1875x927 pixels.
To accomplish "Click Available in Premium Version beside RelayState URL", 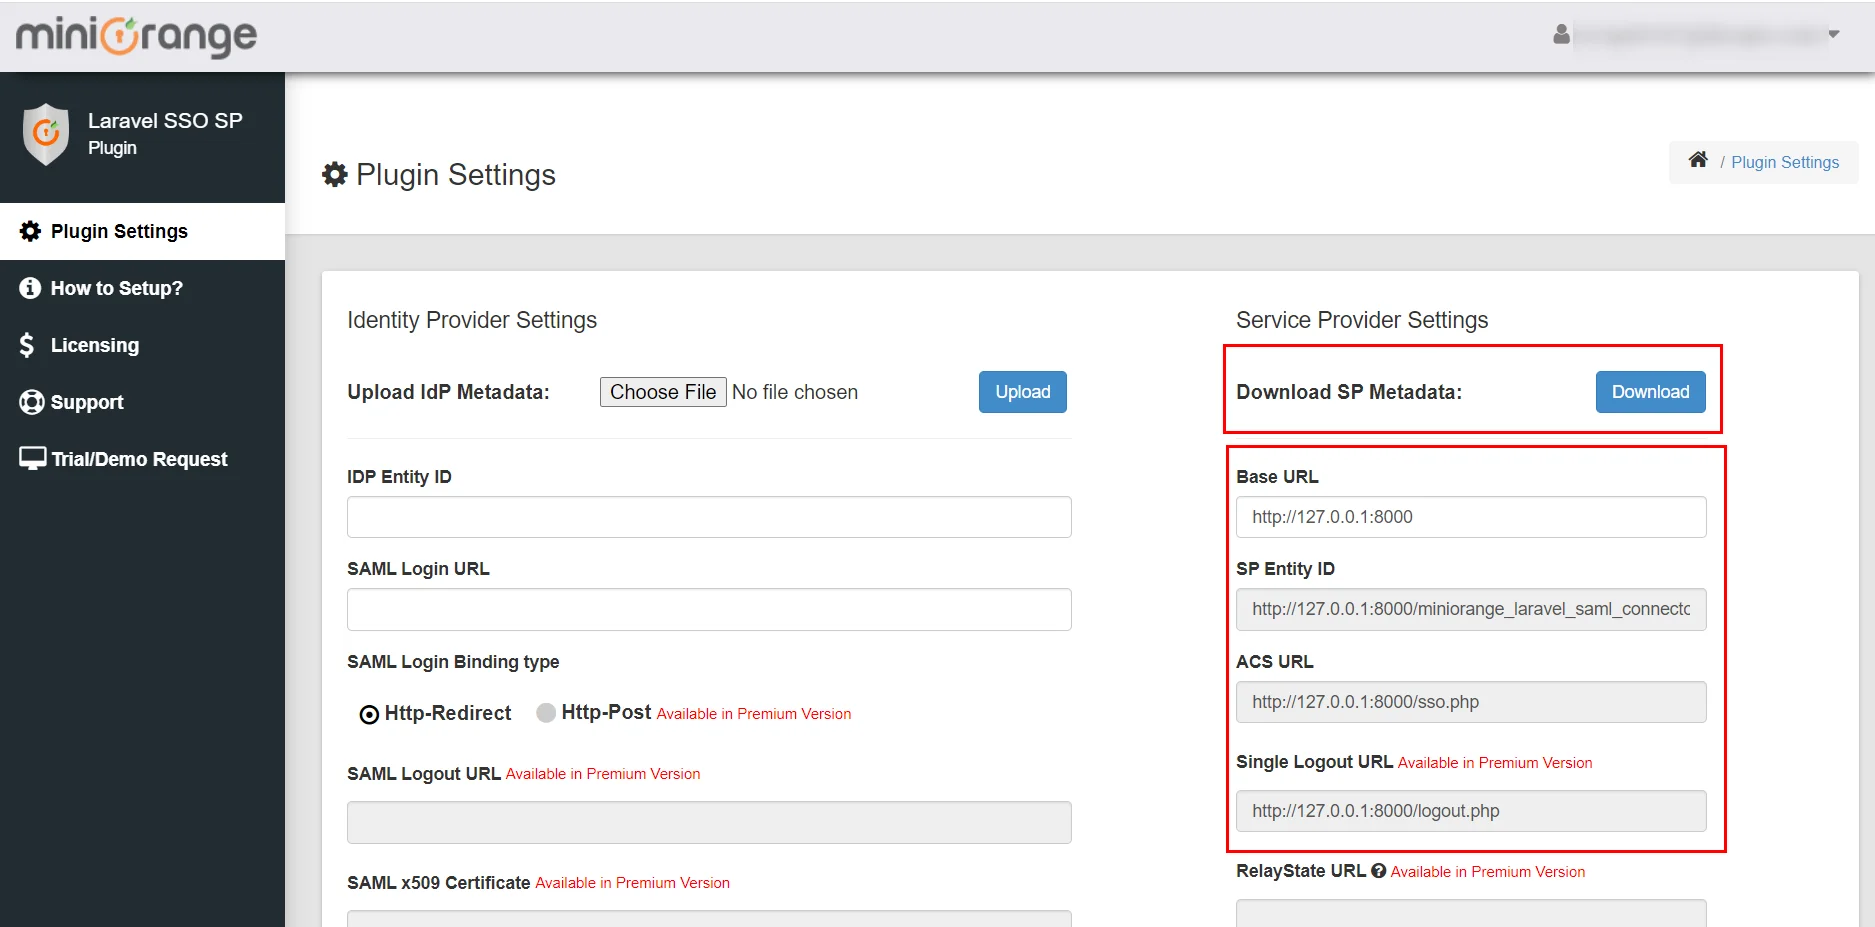I will pyautogui.click(x=1488, y=872).
